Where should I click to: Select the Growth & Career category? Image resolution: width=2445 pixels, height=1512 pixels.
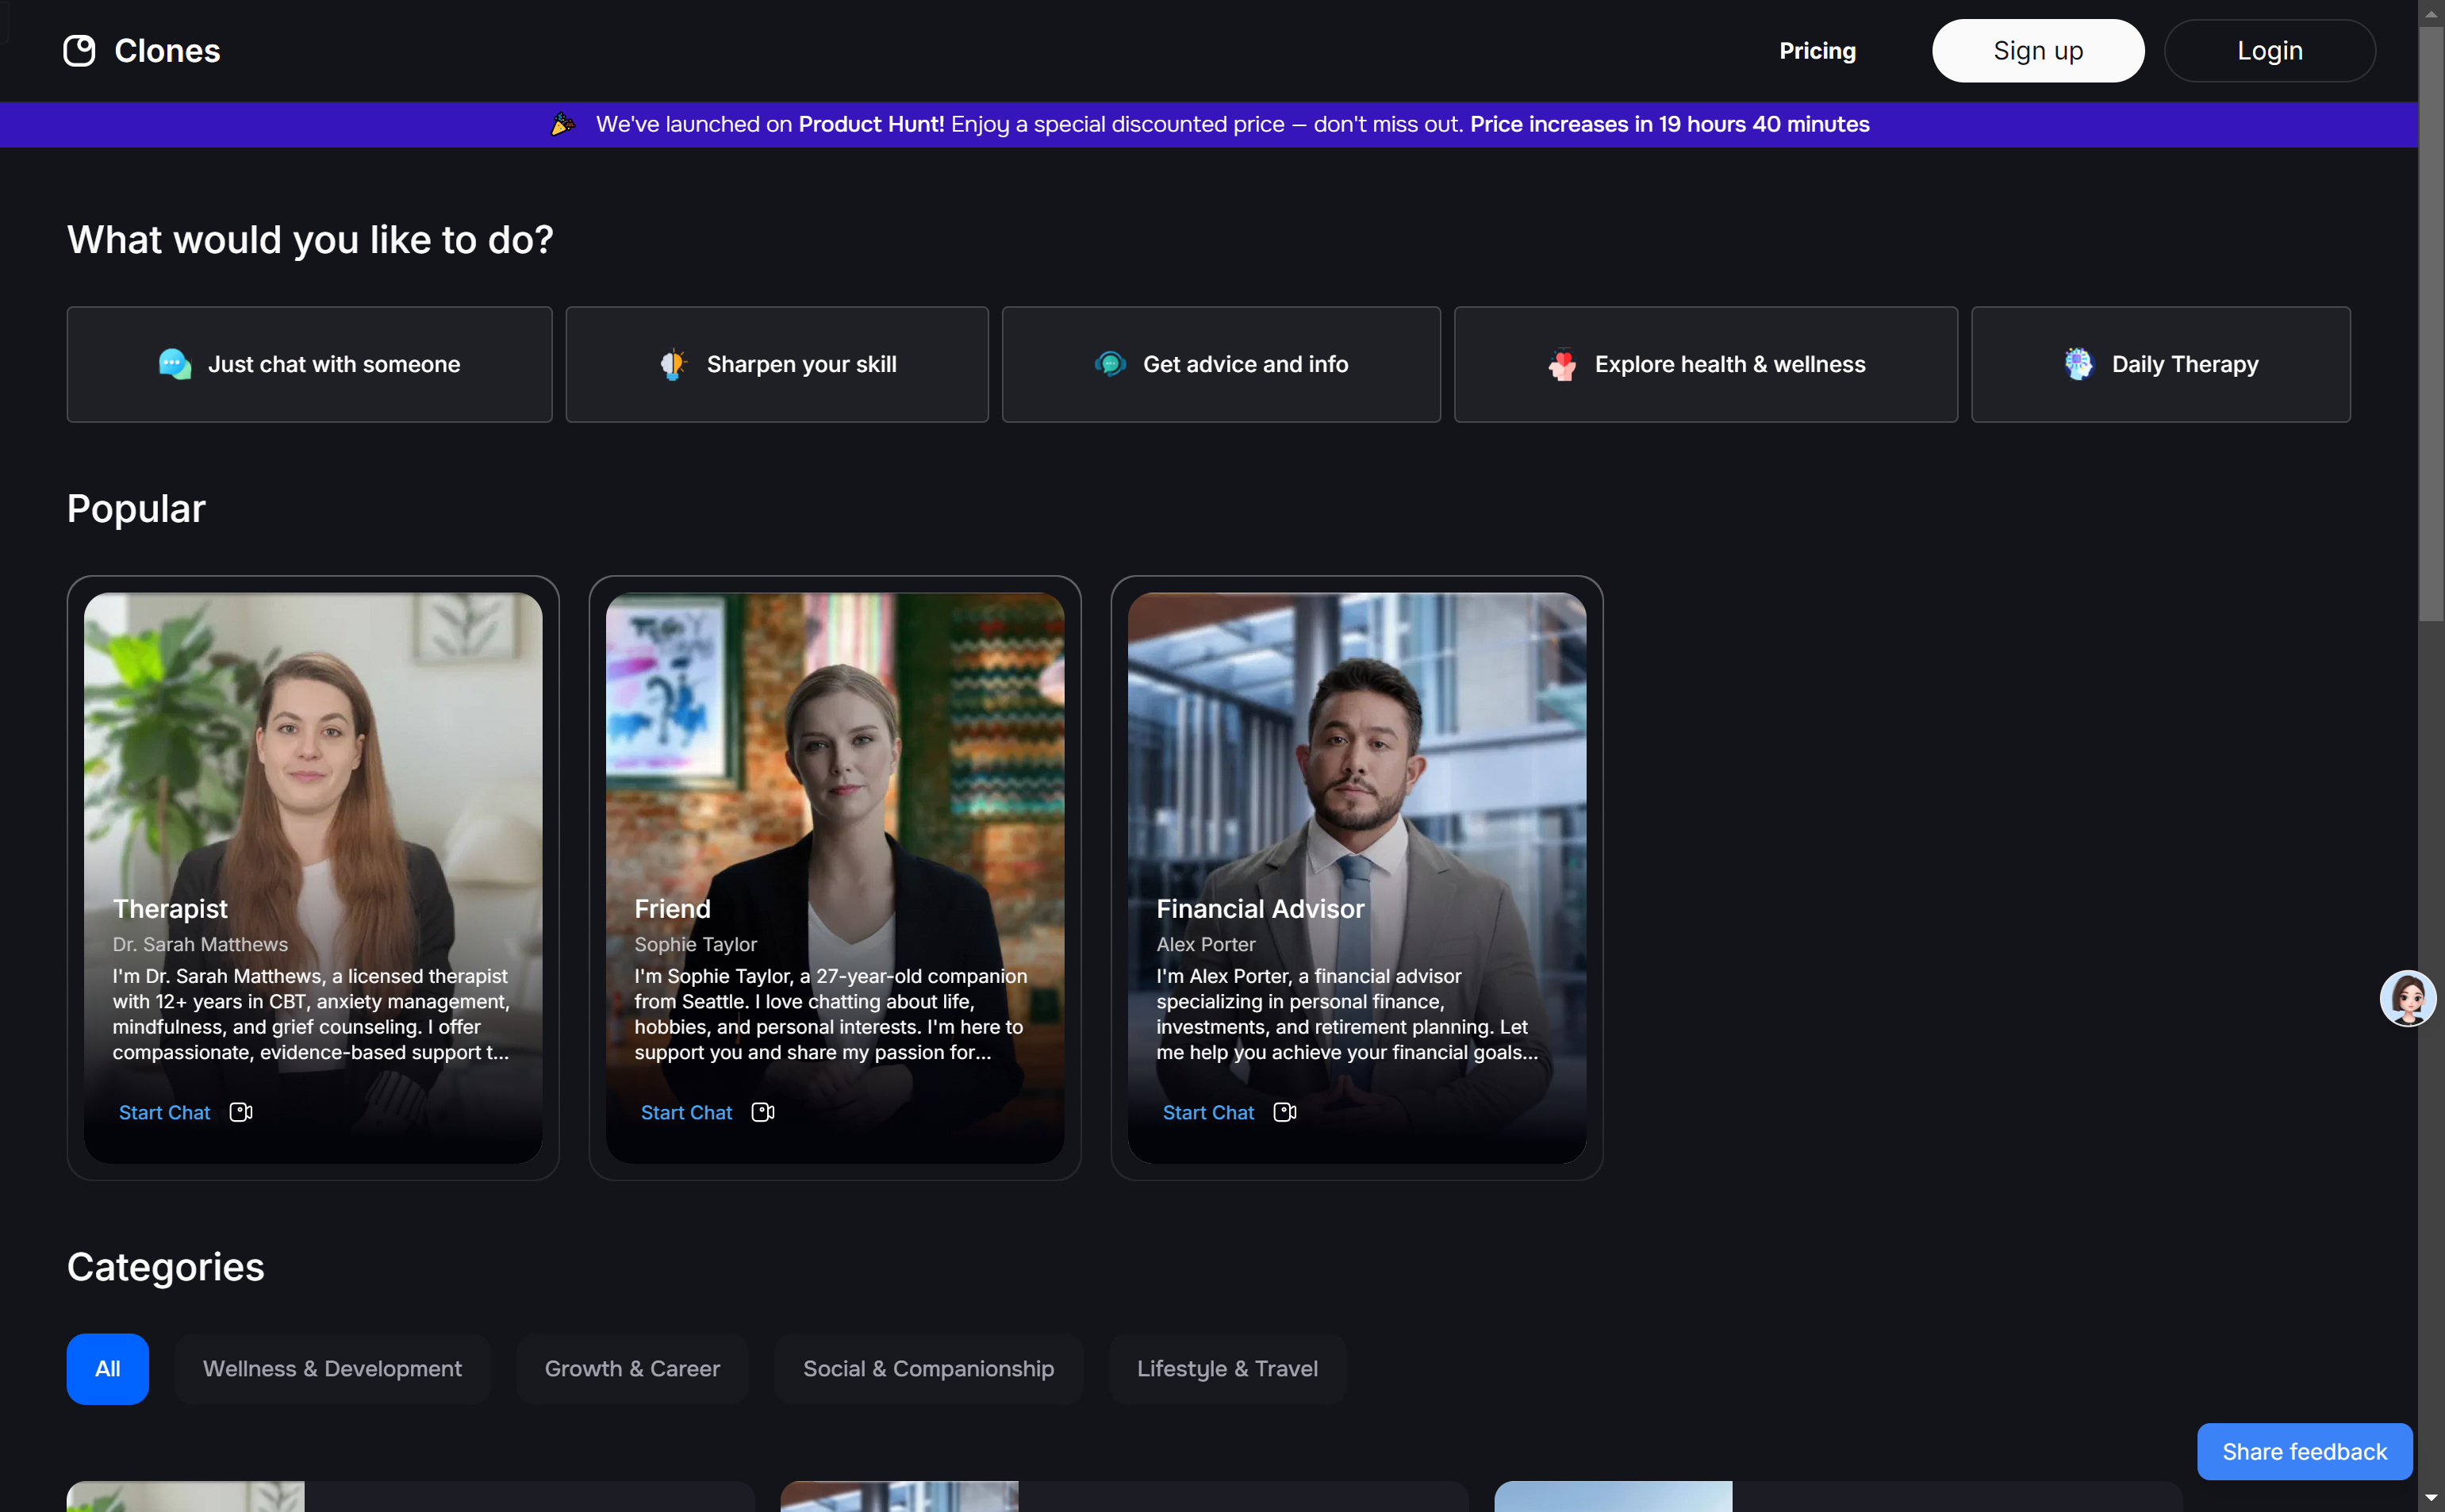(632, 1369)
